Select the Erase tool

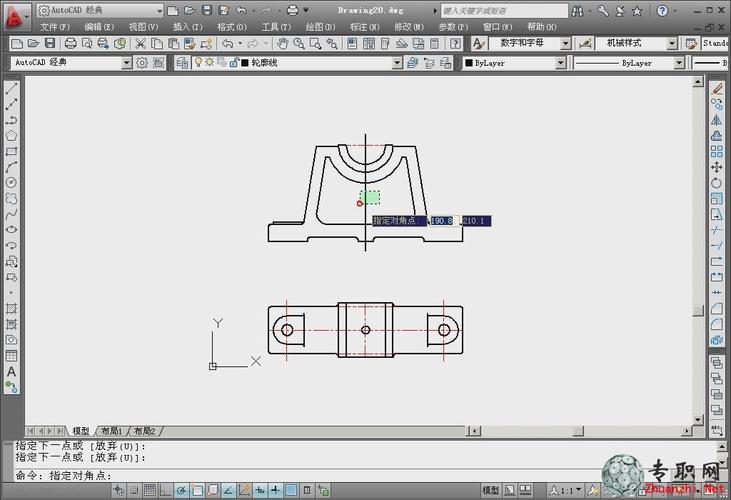[x=717, y=88]
